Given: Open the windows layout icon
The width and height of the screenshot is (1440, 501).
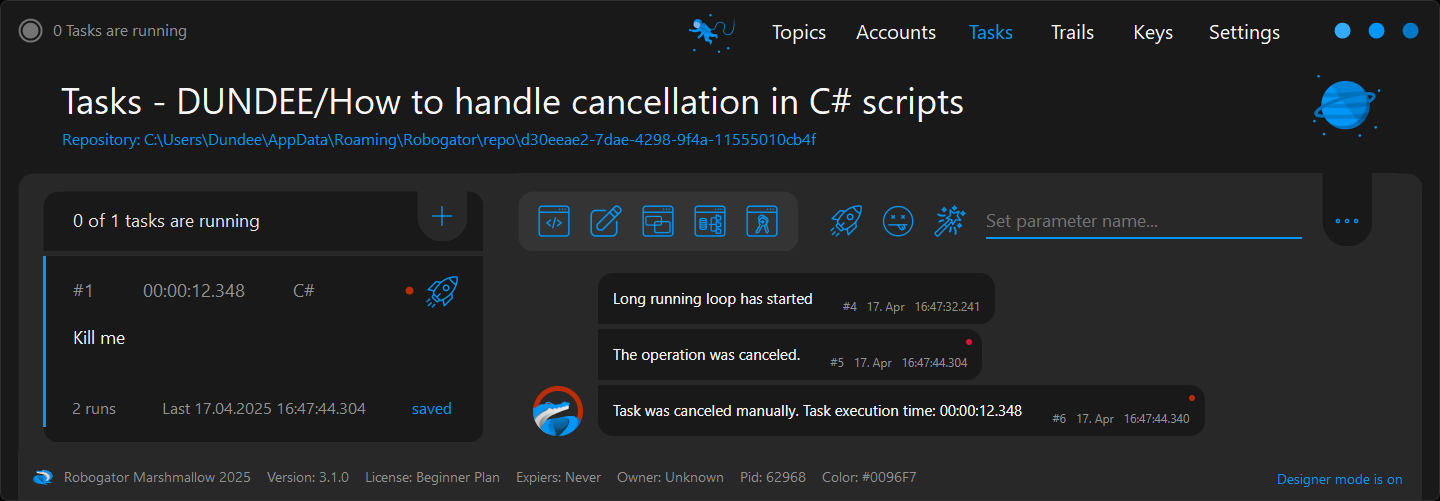Looking at the screenshot, I should coord(658,221).
